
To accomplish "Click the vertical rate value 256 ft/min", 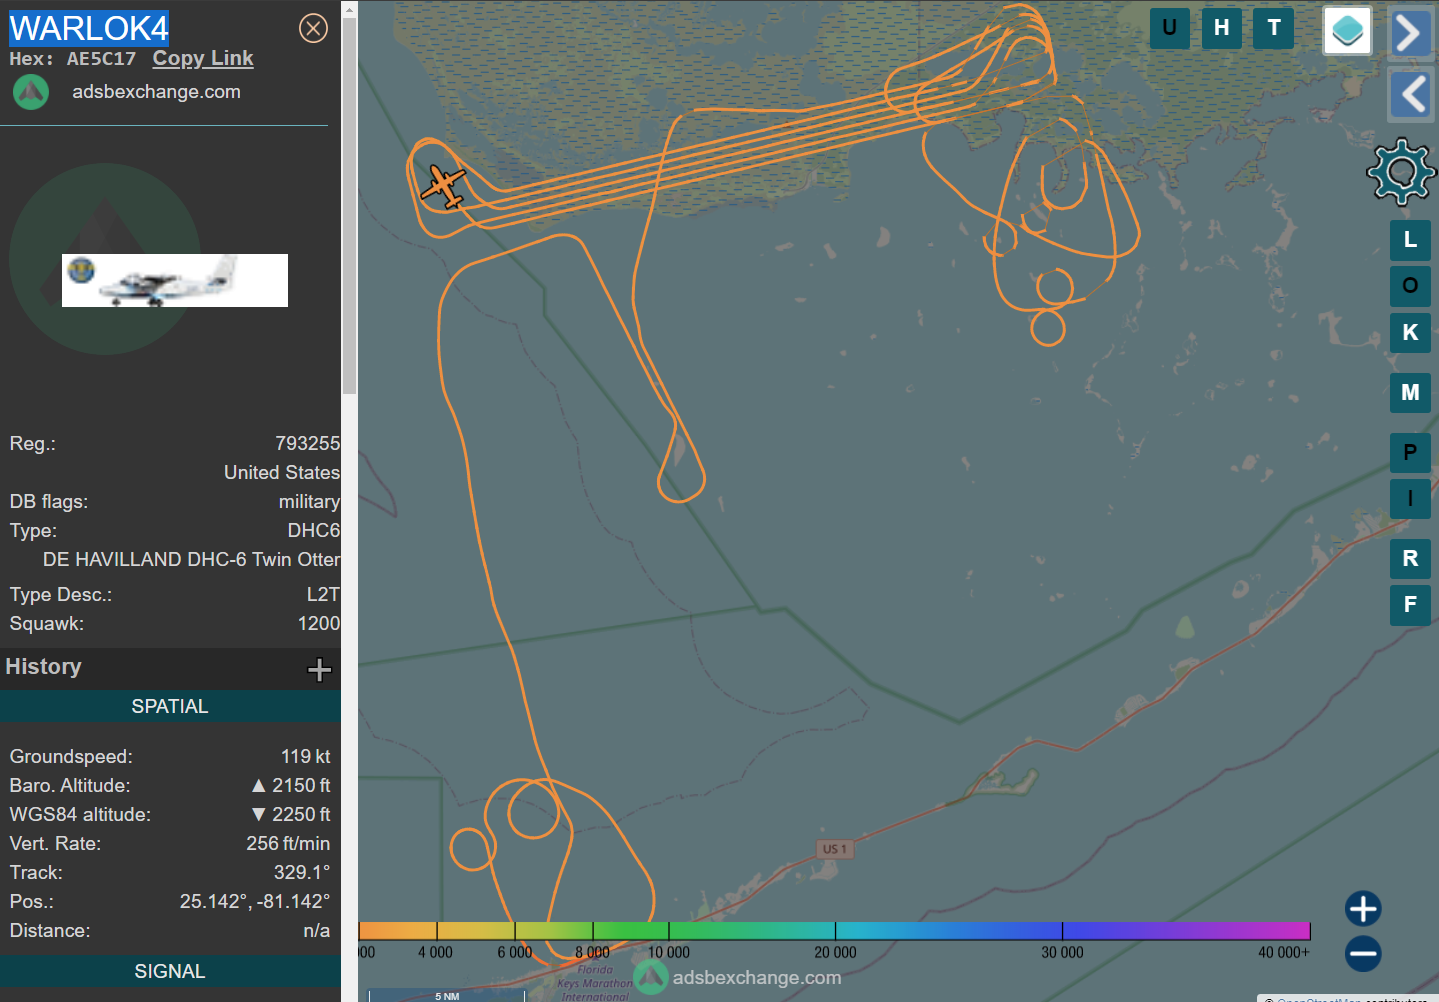I will 288,843.
